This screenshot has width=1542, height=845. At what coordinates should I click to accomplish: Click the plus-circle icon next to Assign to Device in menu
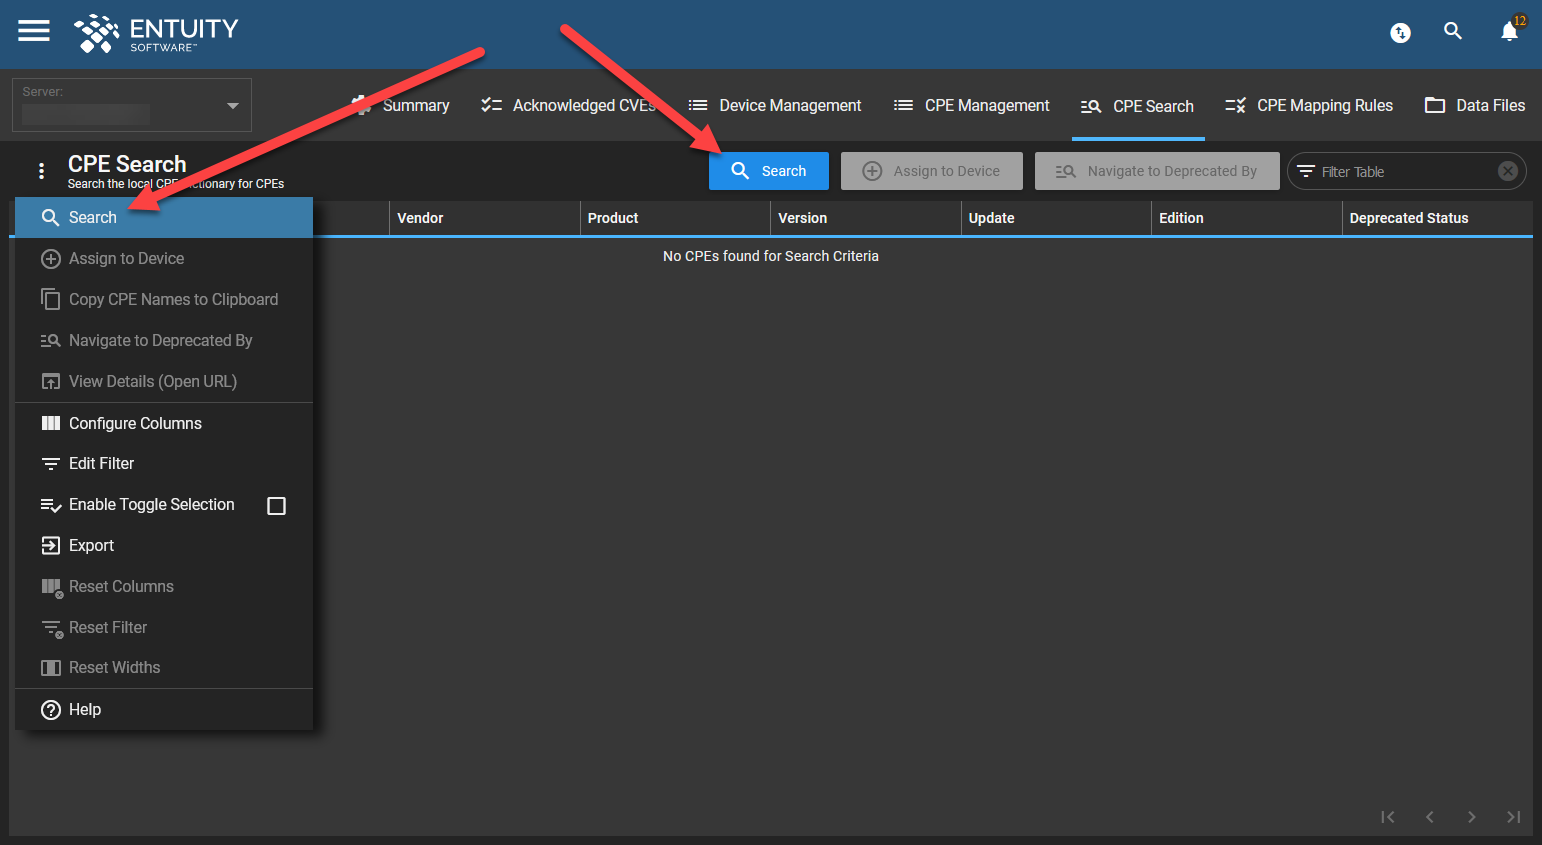[x=51, y=259]
